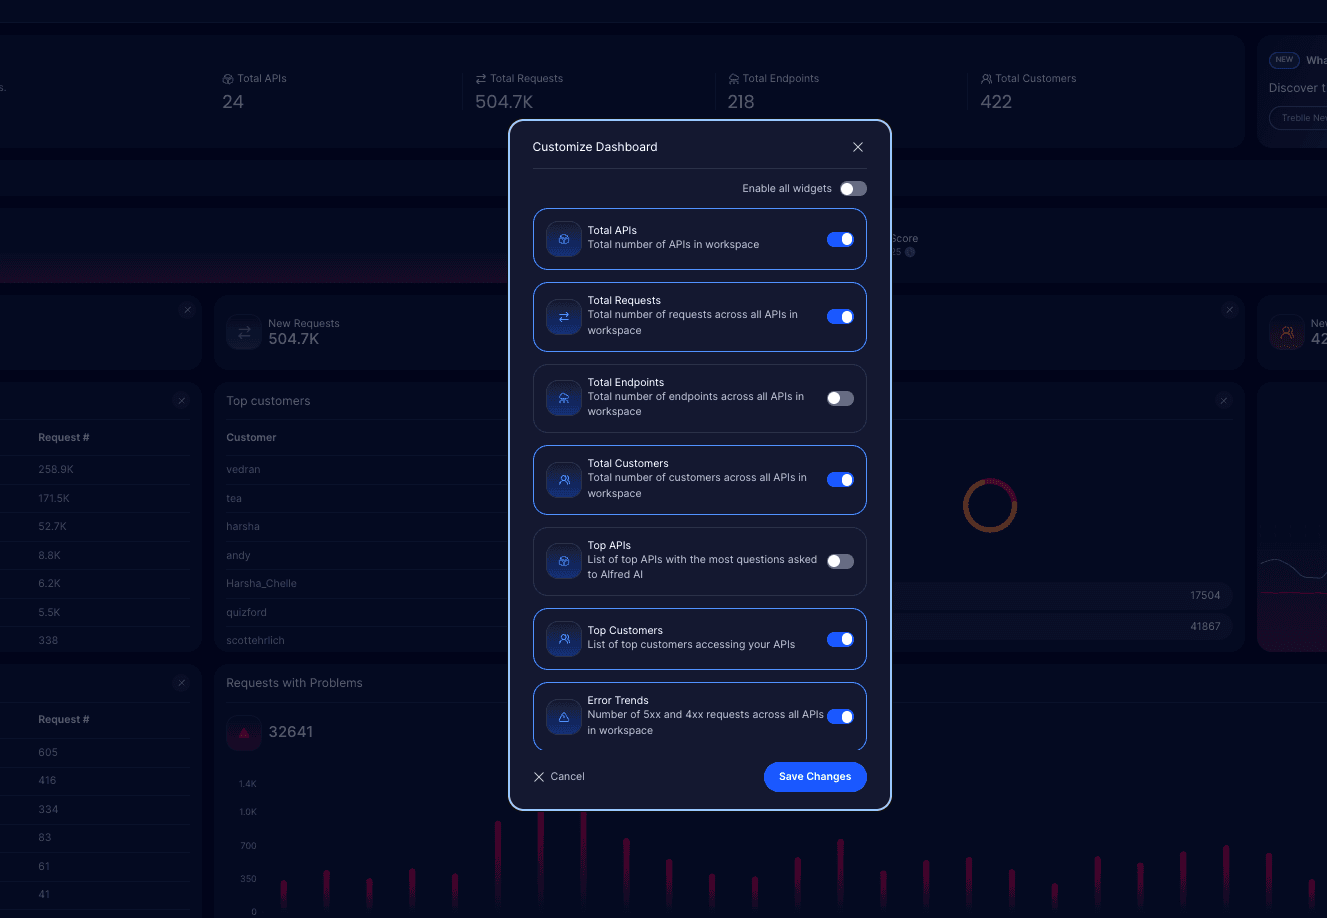1327x918 pixels.
Task: Click the red alert icon beside the 32641 count
Action: coord(244,732)
